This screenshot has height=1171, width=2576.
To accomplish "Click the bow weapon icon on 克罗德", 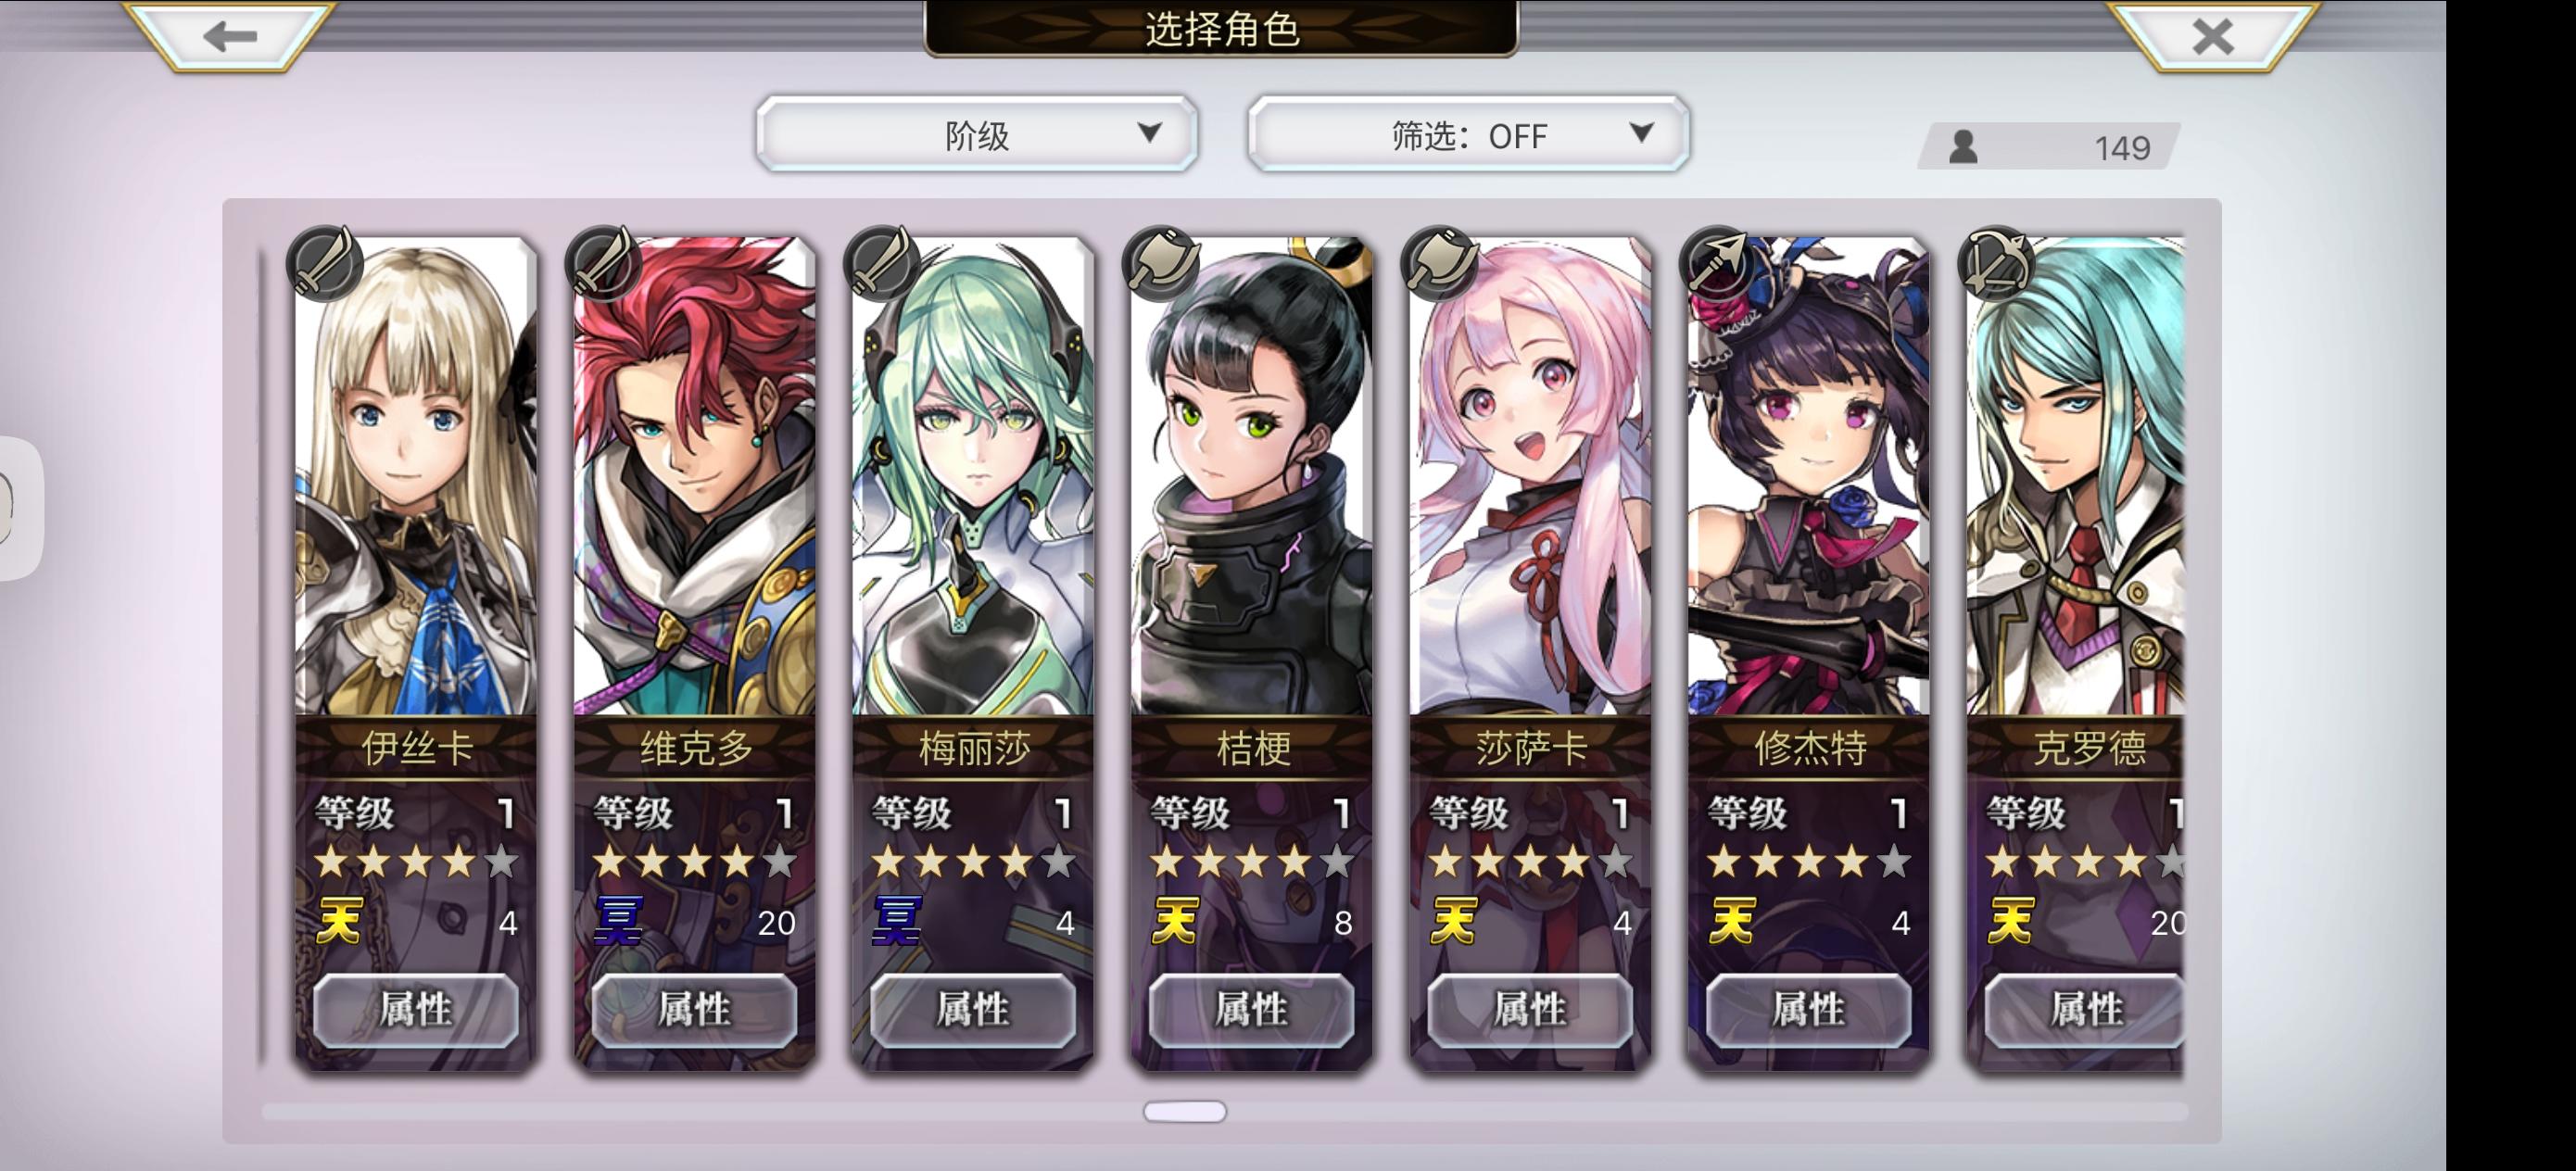I will (x=1997, y=263).
